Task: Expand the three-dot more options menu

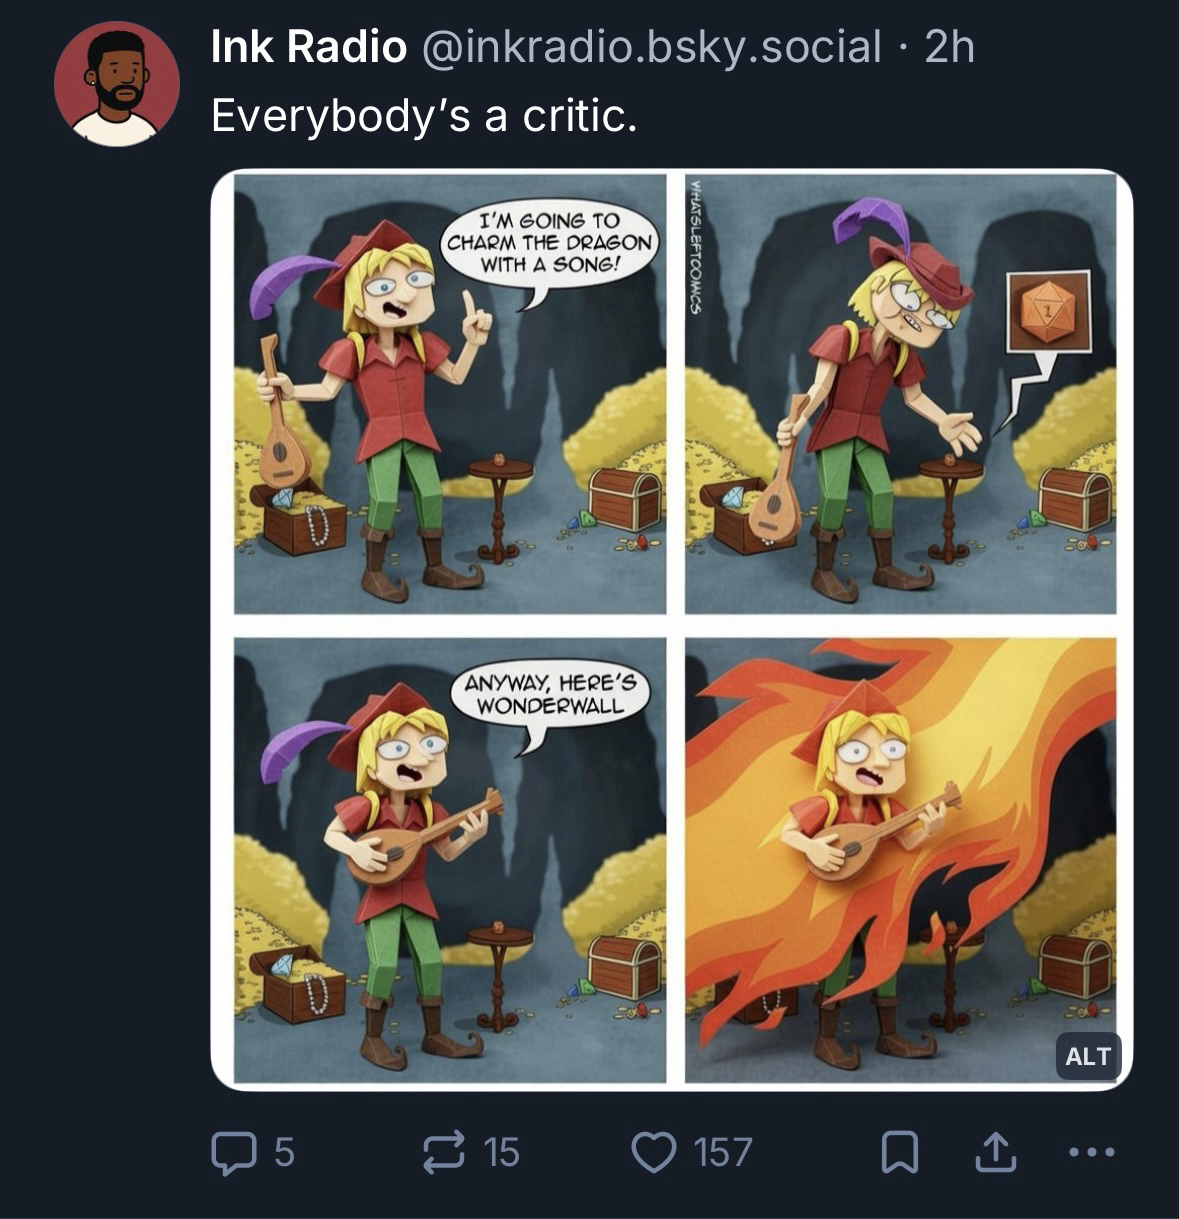Action: point(1089,1152)
